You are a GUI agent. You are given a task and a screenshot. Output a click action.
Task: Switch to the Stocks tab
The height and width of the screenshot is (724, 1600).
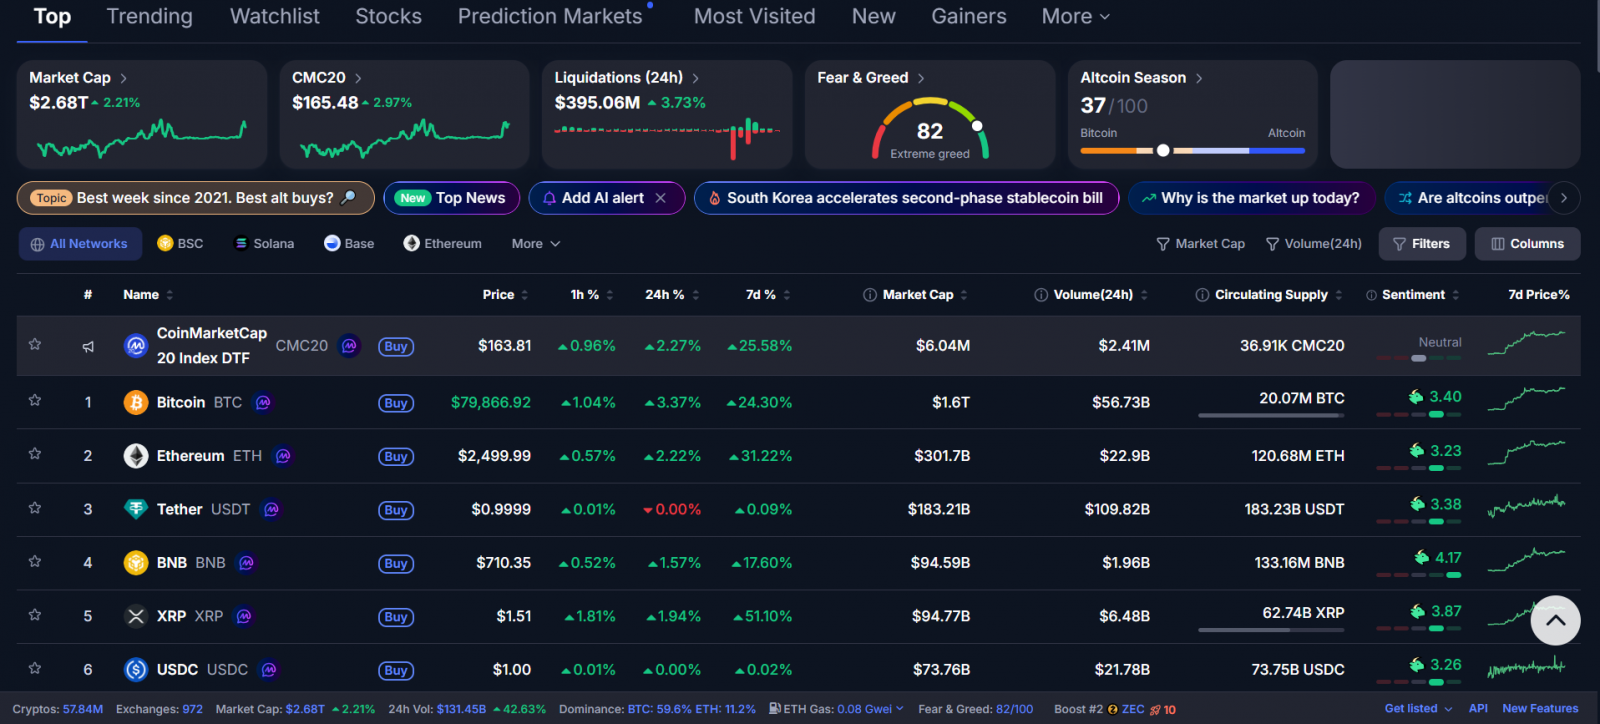point(389,17)
